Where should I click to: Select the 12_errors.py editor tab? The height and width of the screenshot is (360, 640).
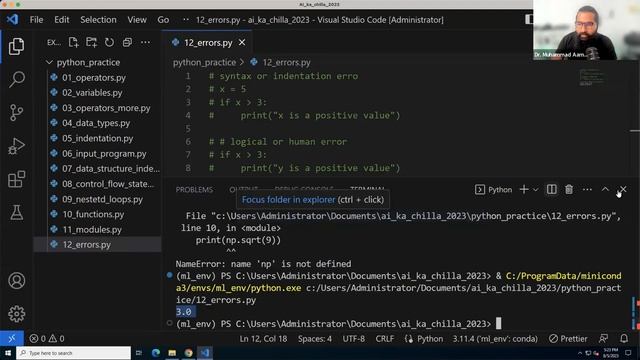click(x=207, y=42)
